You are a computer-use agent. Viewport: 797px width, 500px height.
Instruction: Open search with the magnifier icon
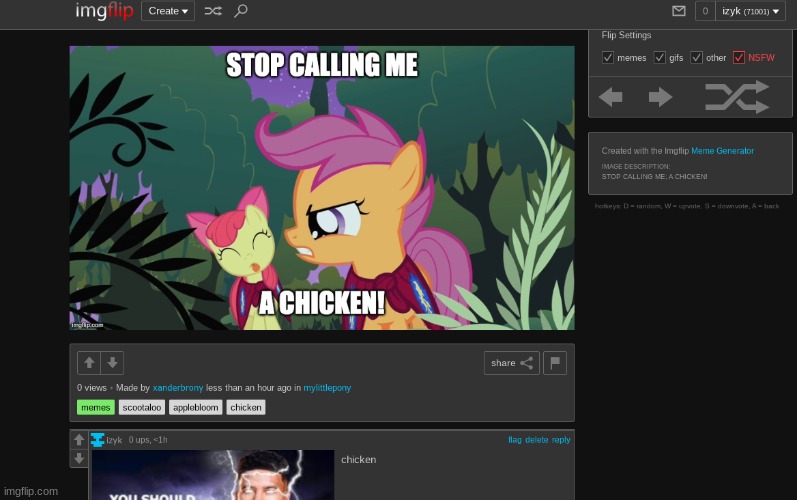(240, 11)
